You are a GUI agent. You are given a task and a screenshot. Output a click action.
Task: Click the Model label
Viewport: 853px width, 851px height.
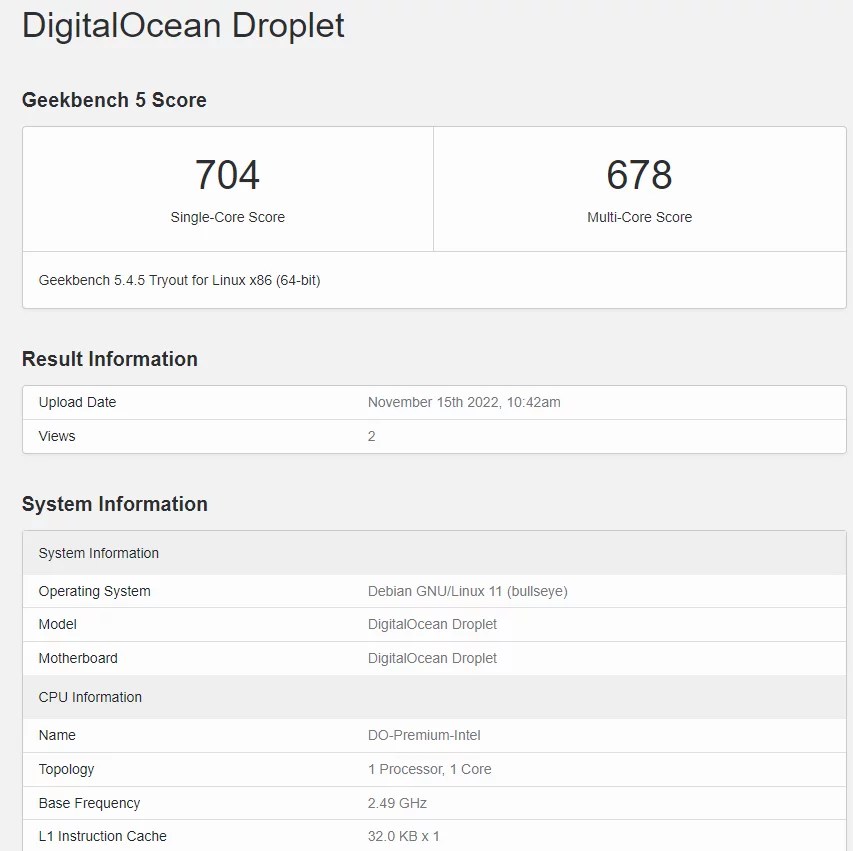coord(58,624)
